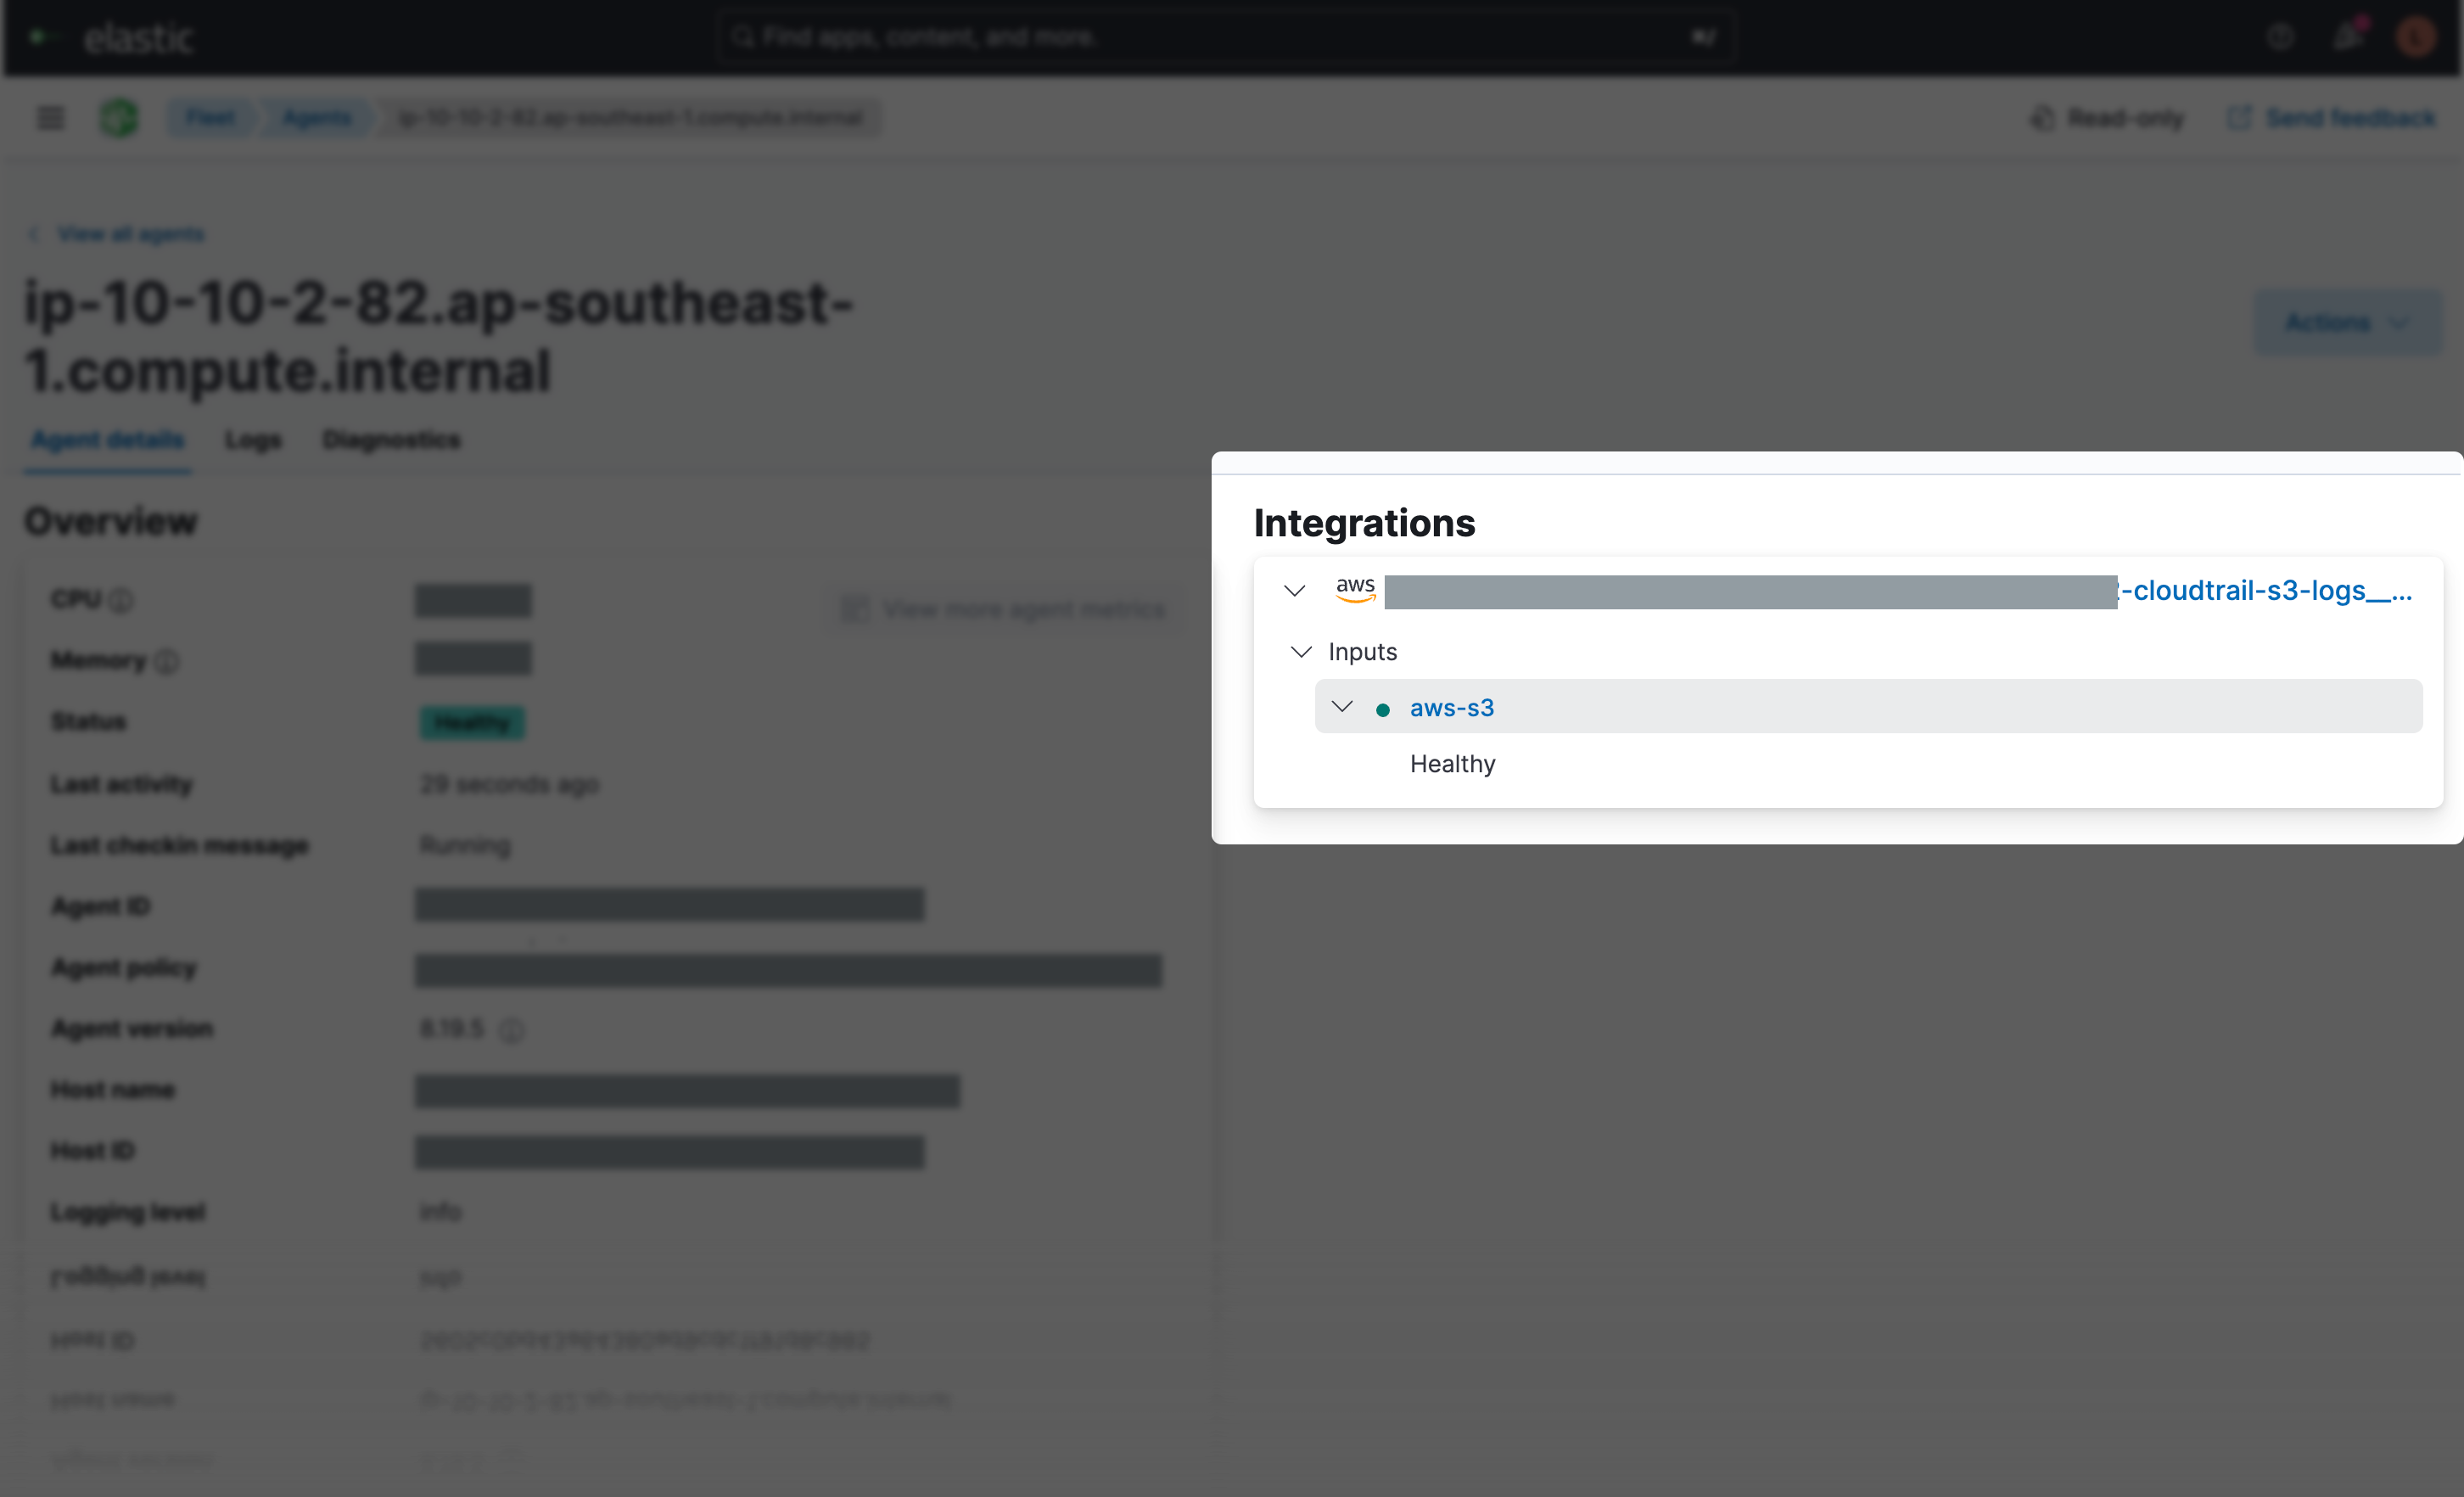Screen dimensions: 2464x1497
Task: Click the green aws-s3 status dot
Action: 1382,710
